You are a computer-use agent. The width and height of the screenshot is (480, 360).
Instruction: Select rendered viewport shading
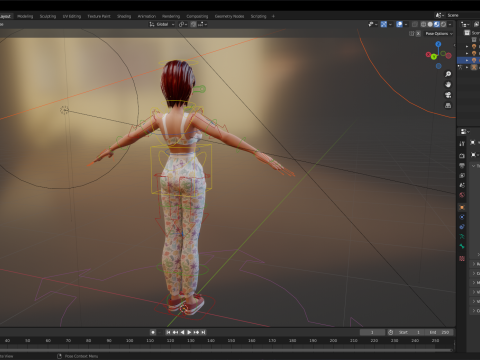coord(443,24)
